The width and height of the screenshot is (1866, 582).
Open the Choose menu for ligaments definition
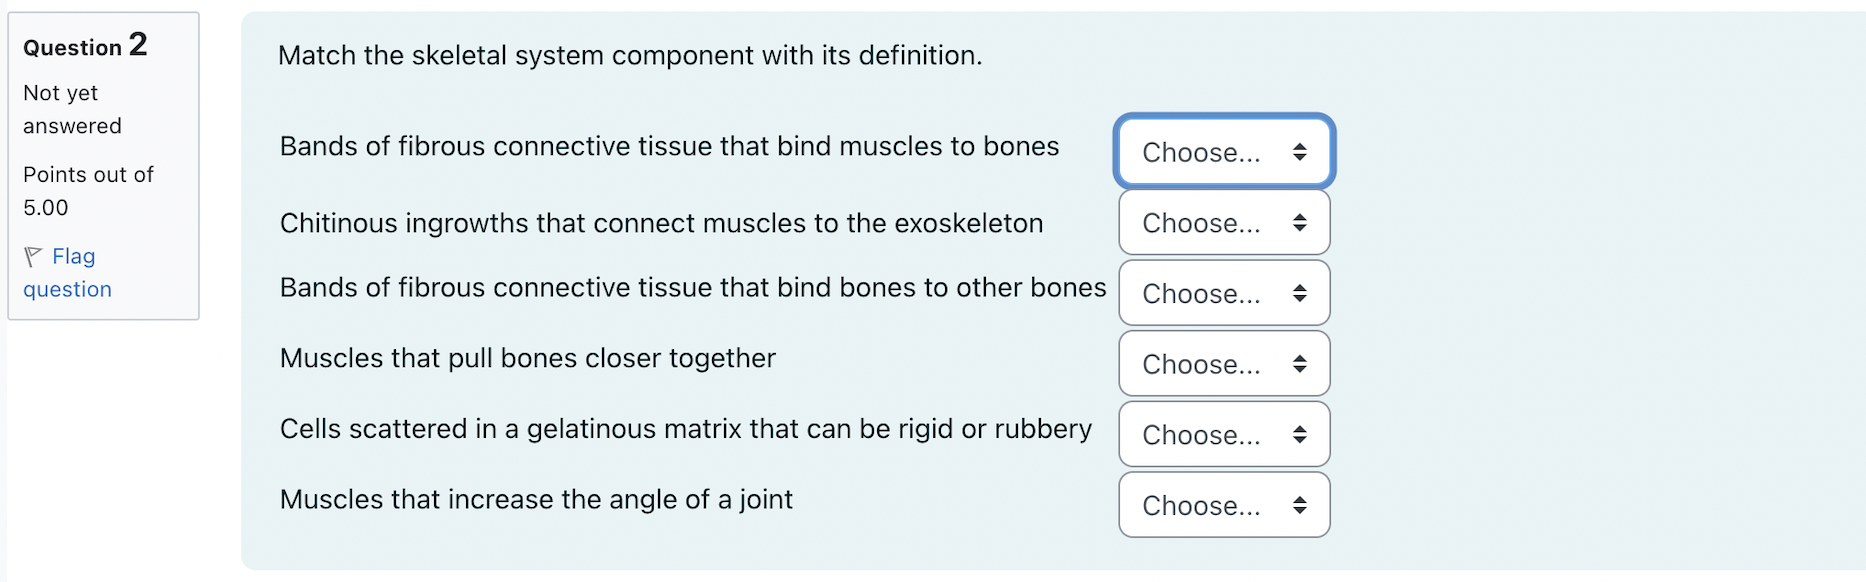[1223, 293]
